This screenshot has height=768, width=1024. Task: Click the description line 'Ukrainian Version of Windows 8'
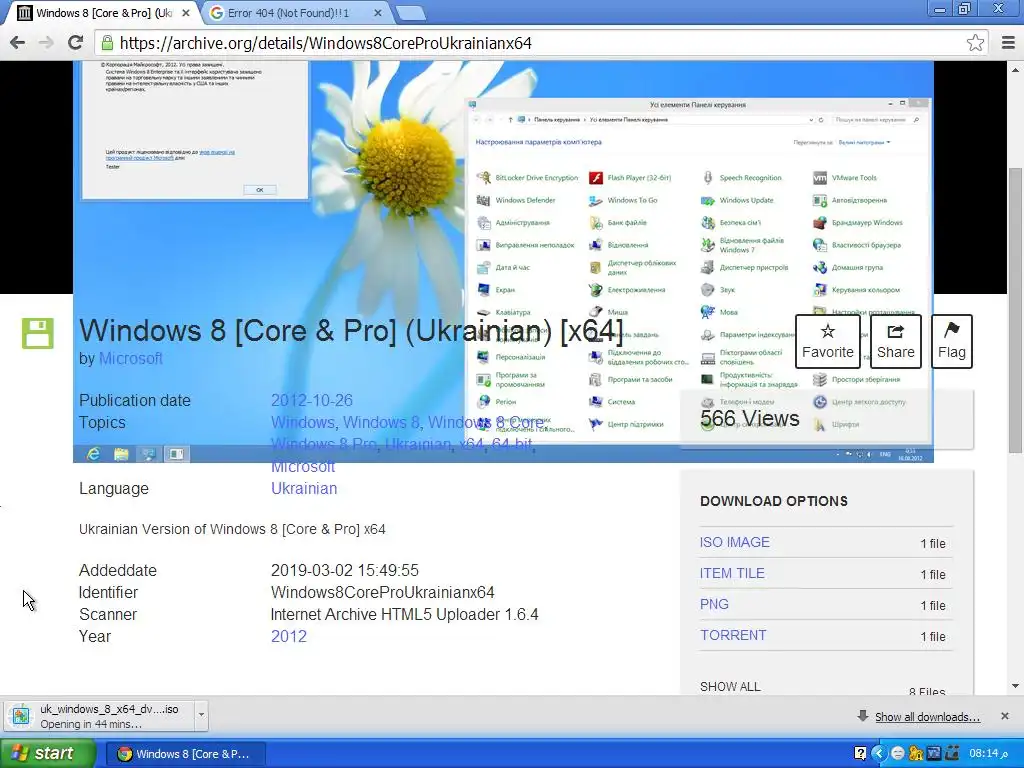(232, 529)
